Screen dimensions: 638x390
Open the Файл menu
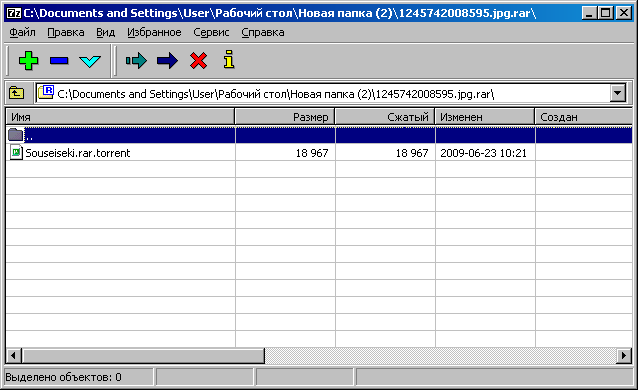coord(22,32)
